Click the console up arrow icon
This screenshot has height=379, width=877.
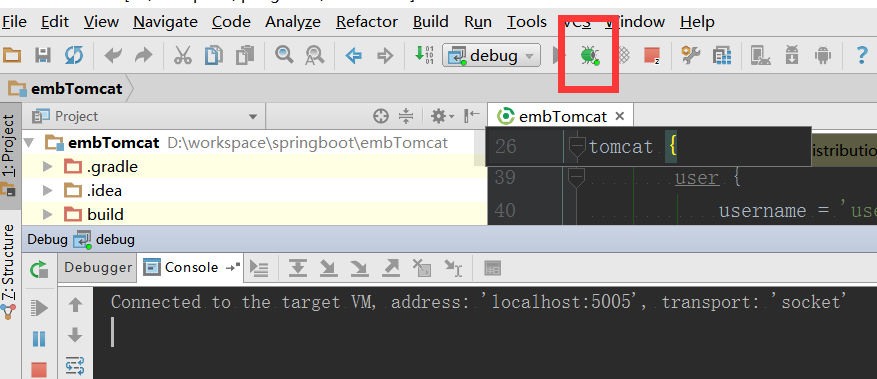click(75, 305)
